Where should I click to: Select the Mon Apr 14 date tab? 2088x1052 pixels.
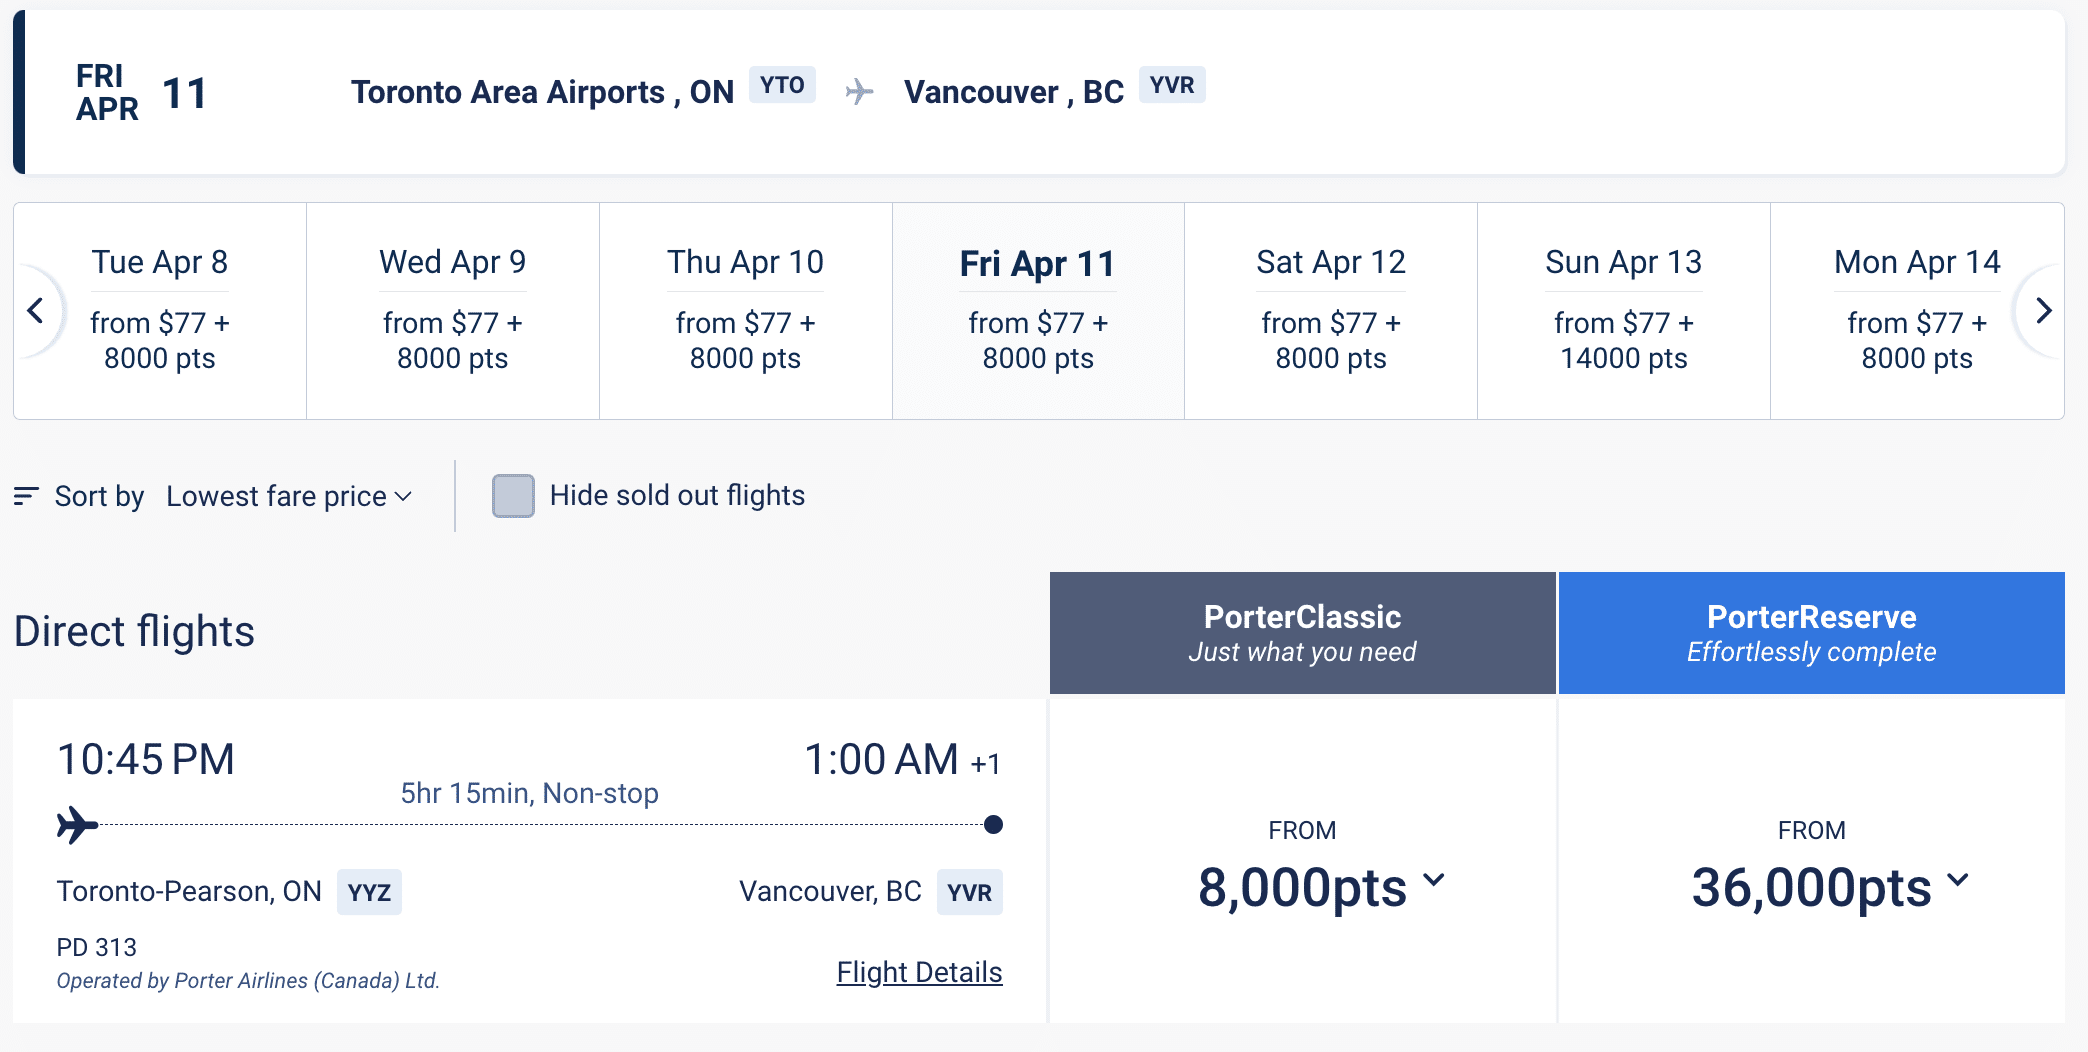[1916, 311]
